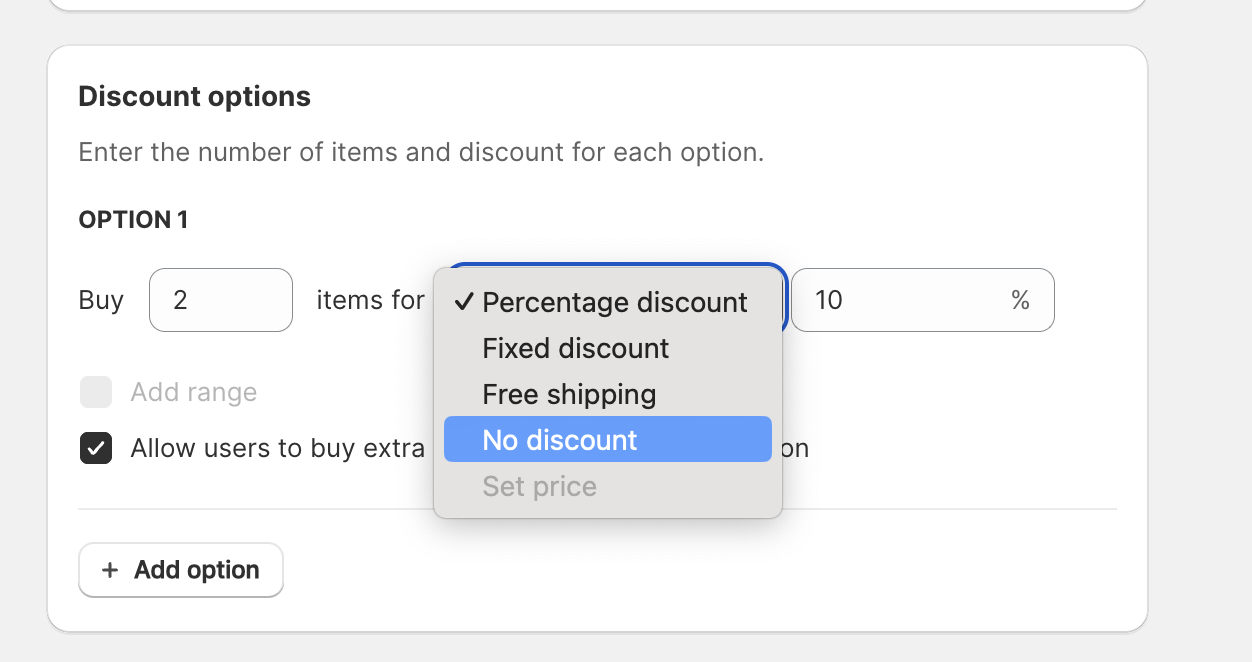Click the Buy label before the quantity field
1252x662 pixels.
click(x=101, y=300)
